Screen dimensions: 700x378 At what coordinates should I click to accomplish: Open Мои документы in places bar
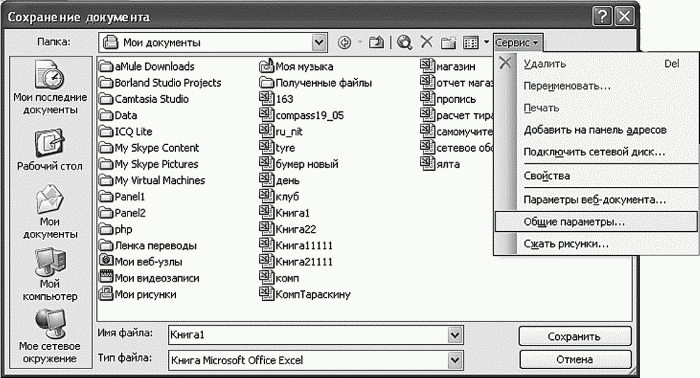(x=50, y=212)
